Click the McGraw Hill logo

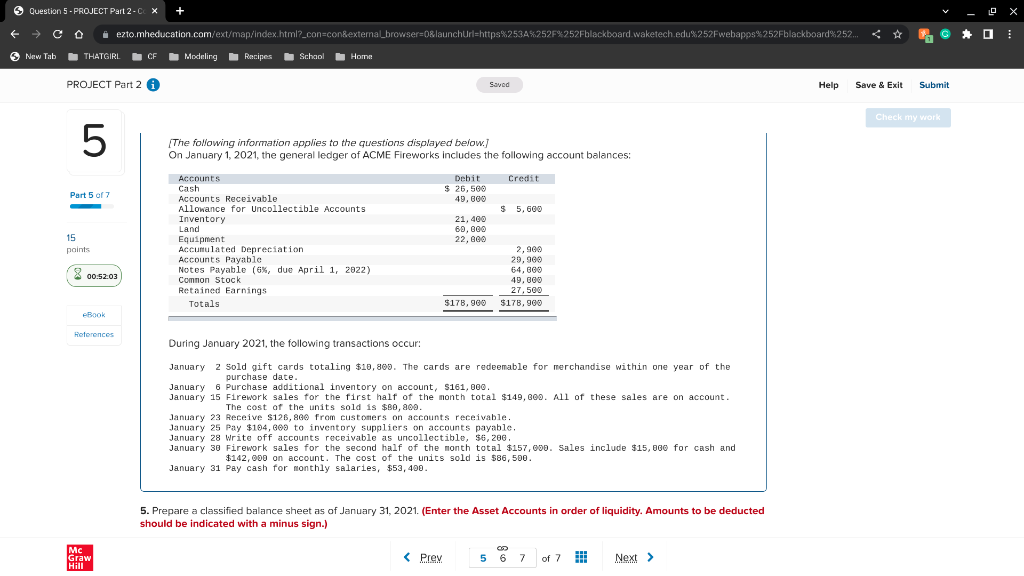pyautogui.click(x=78, y=558)
